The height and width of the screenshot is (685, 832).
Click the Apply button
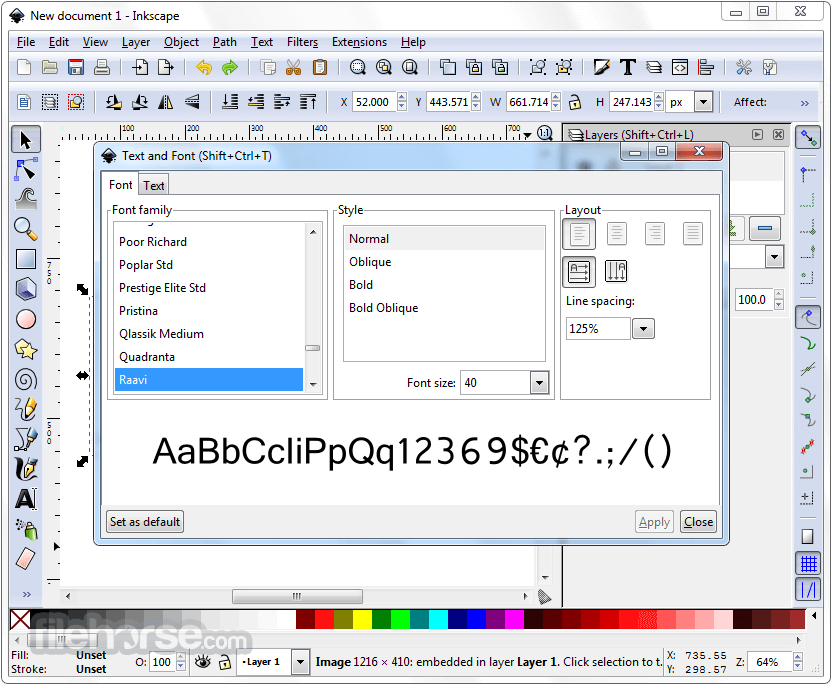click(x=654, y=522)
